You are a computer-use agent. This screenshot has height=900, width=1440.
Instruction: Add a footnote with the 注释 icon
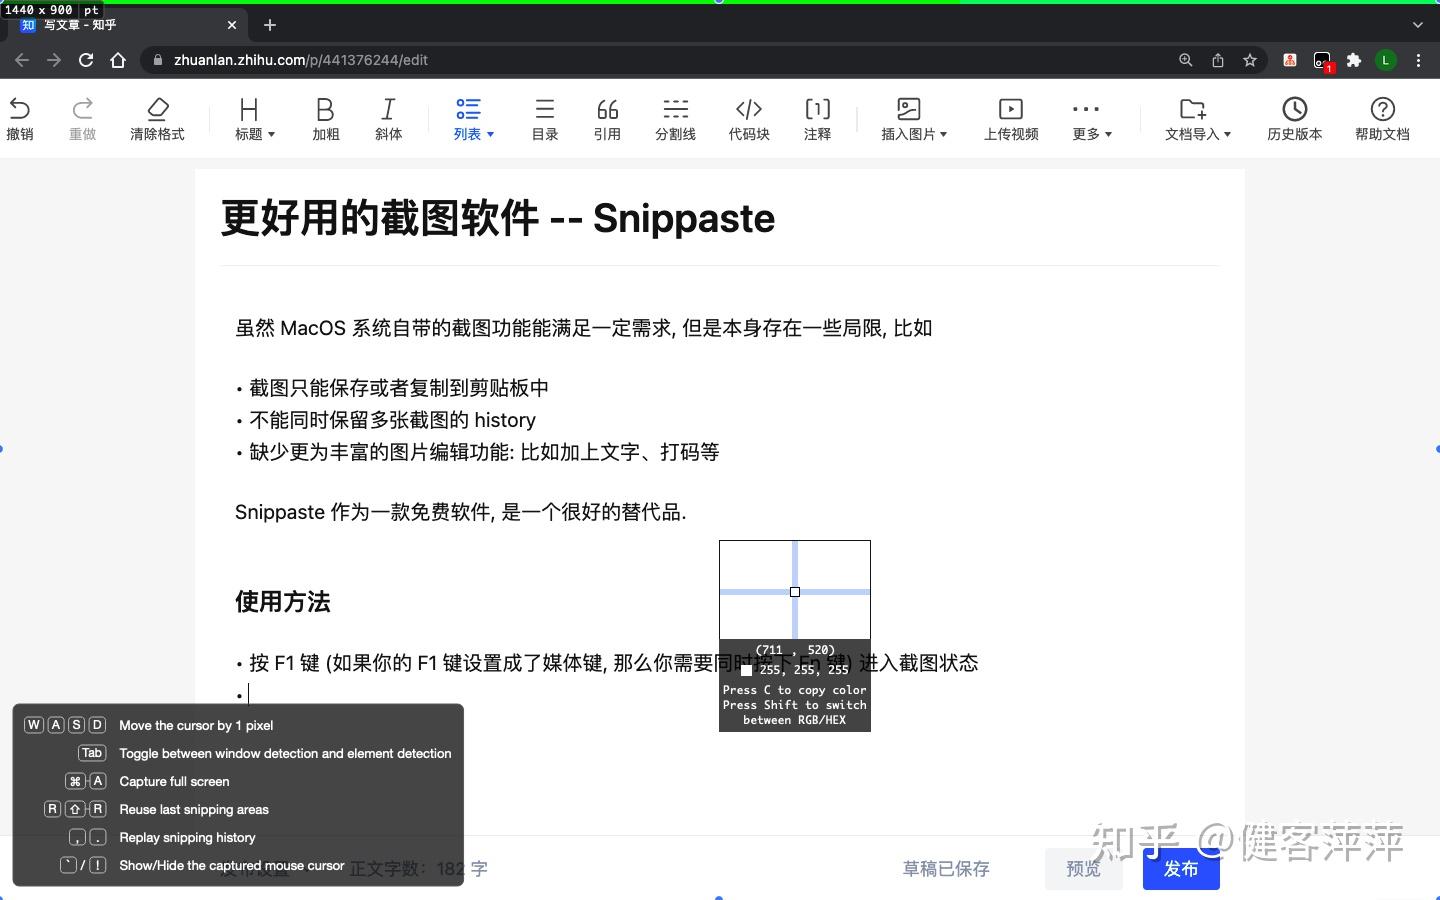(x=817, y=118)
